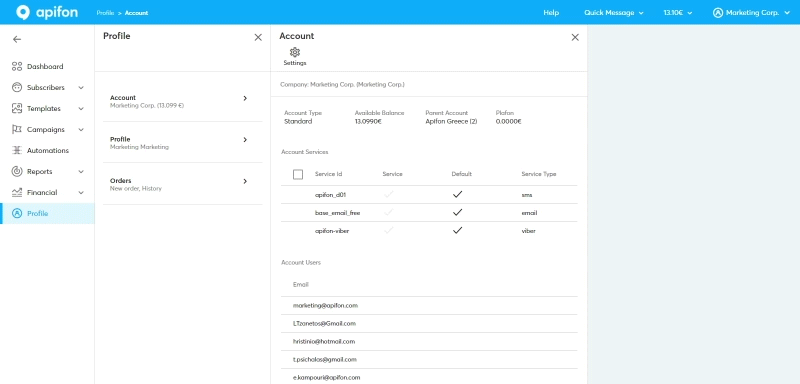Click the Account breadcrumb text
The width and height of the screenshot is (800, 384).
click(x=137, y=13)
